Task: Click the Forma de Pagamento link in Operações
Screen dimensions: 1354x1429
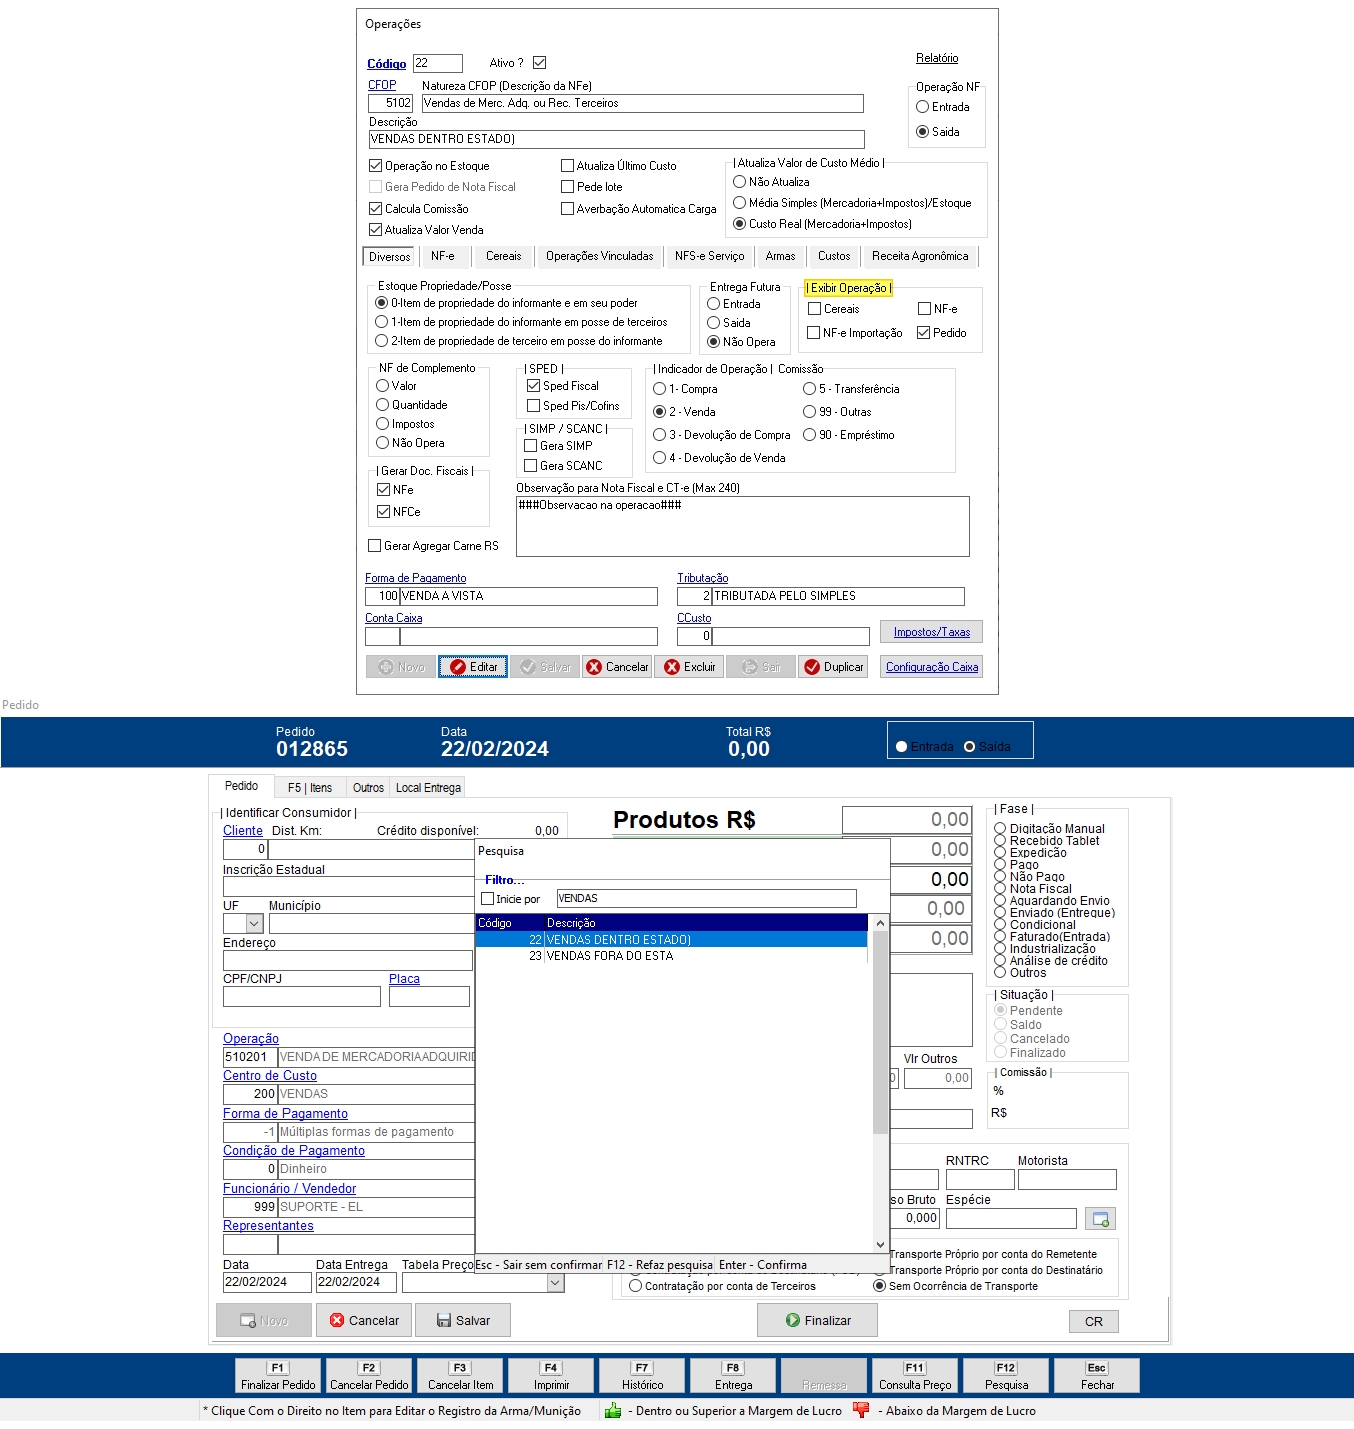Action: [x=415, y=578]
